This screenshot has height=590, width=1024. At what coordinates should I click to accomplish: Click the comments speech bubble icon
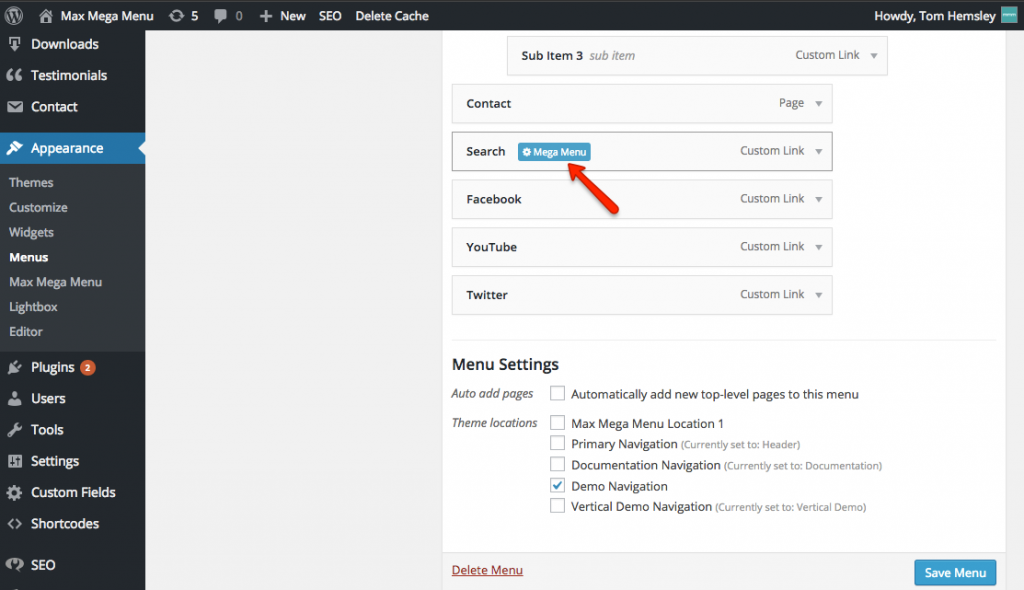(x=222, y=15)
